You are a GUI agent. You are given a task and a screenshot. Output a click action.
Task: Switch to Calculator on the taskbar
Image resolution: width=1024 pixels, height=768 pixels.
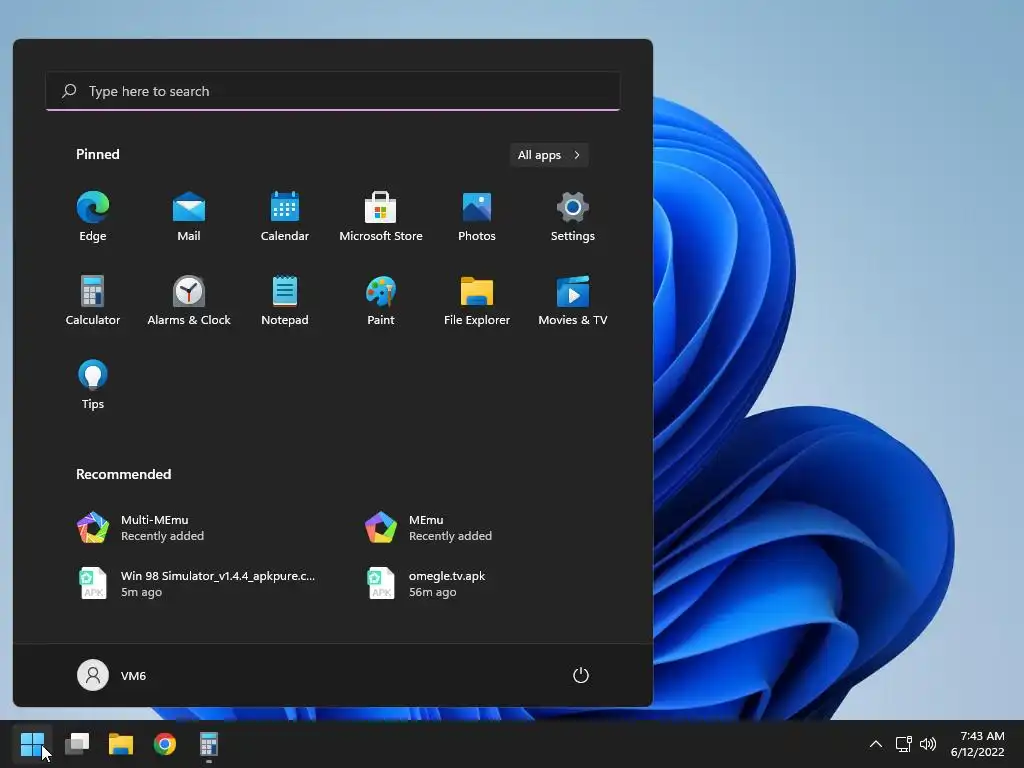(209, 744)
